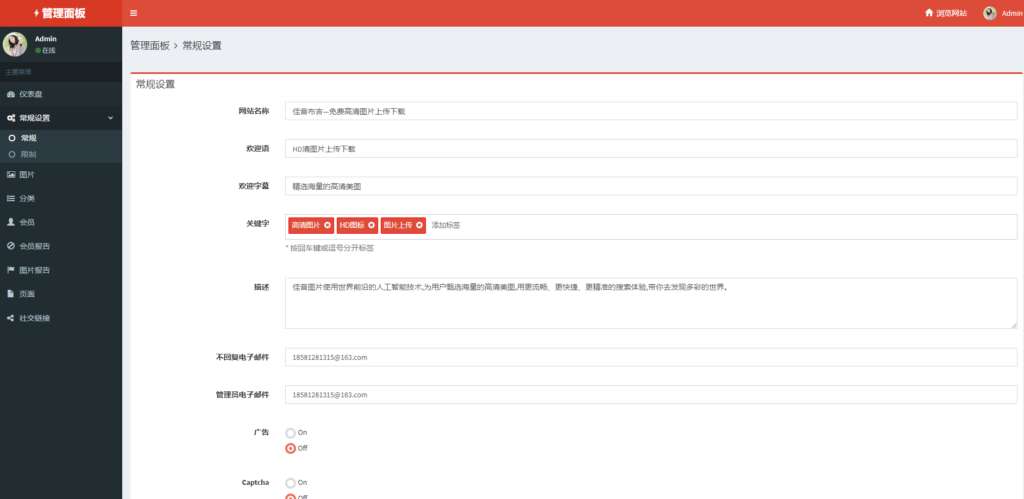The image size is (1024, 499).
Task: Remove the 高清图片 keyword tag
Action: 327,225
